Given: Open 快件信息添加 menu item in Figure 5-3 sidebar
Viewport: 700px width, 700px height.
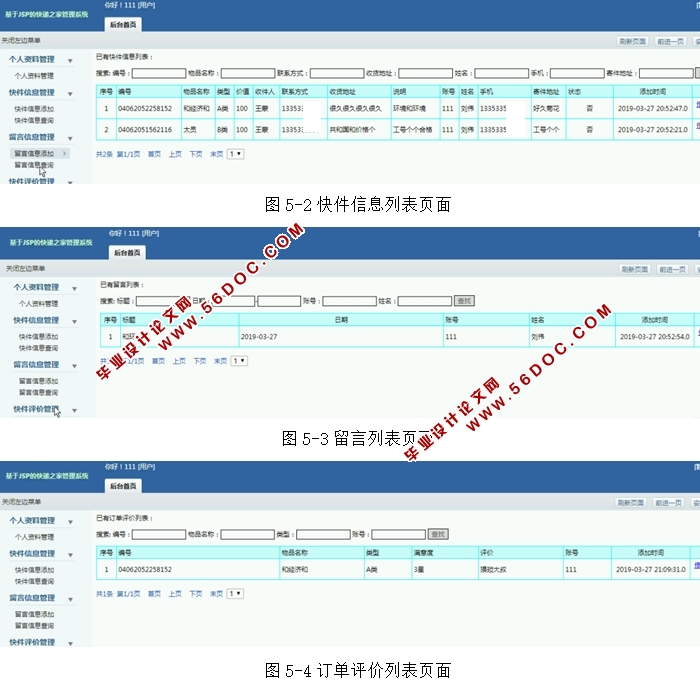Looking at the screenshot, I should point(38,337).
